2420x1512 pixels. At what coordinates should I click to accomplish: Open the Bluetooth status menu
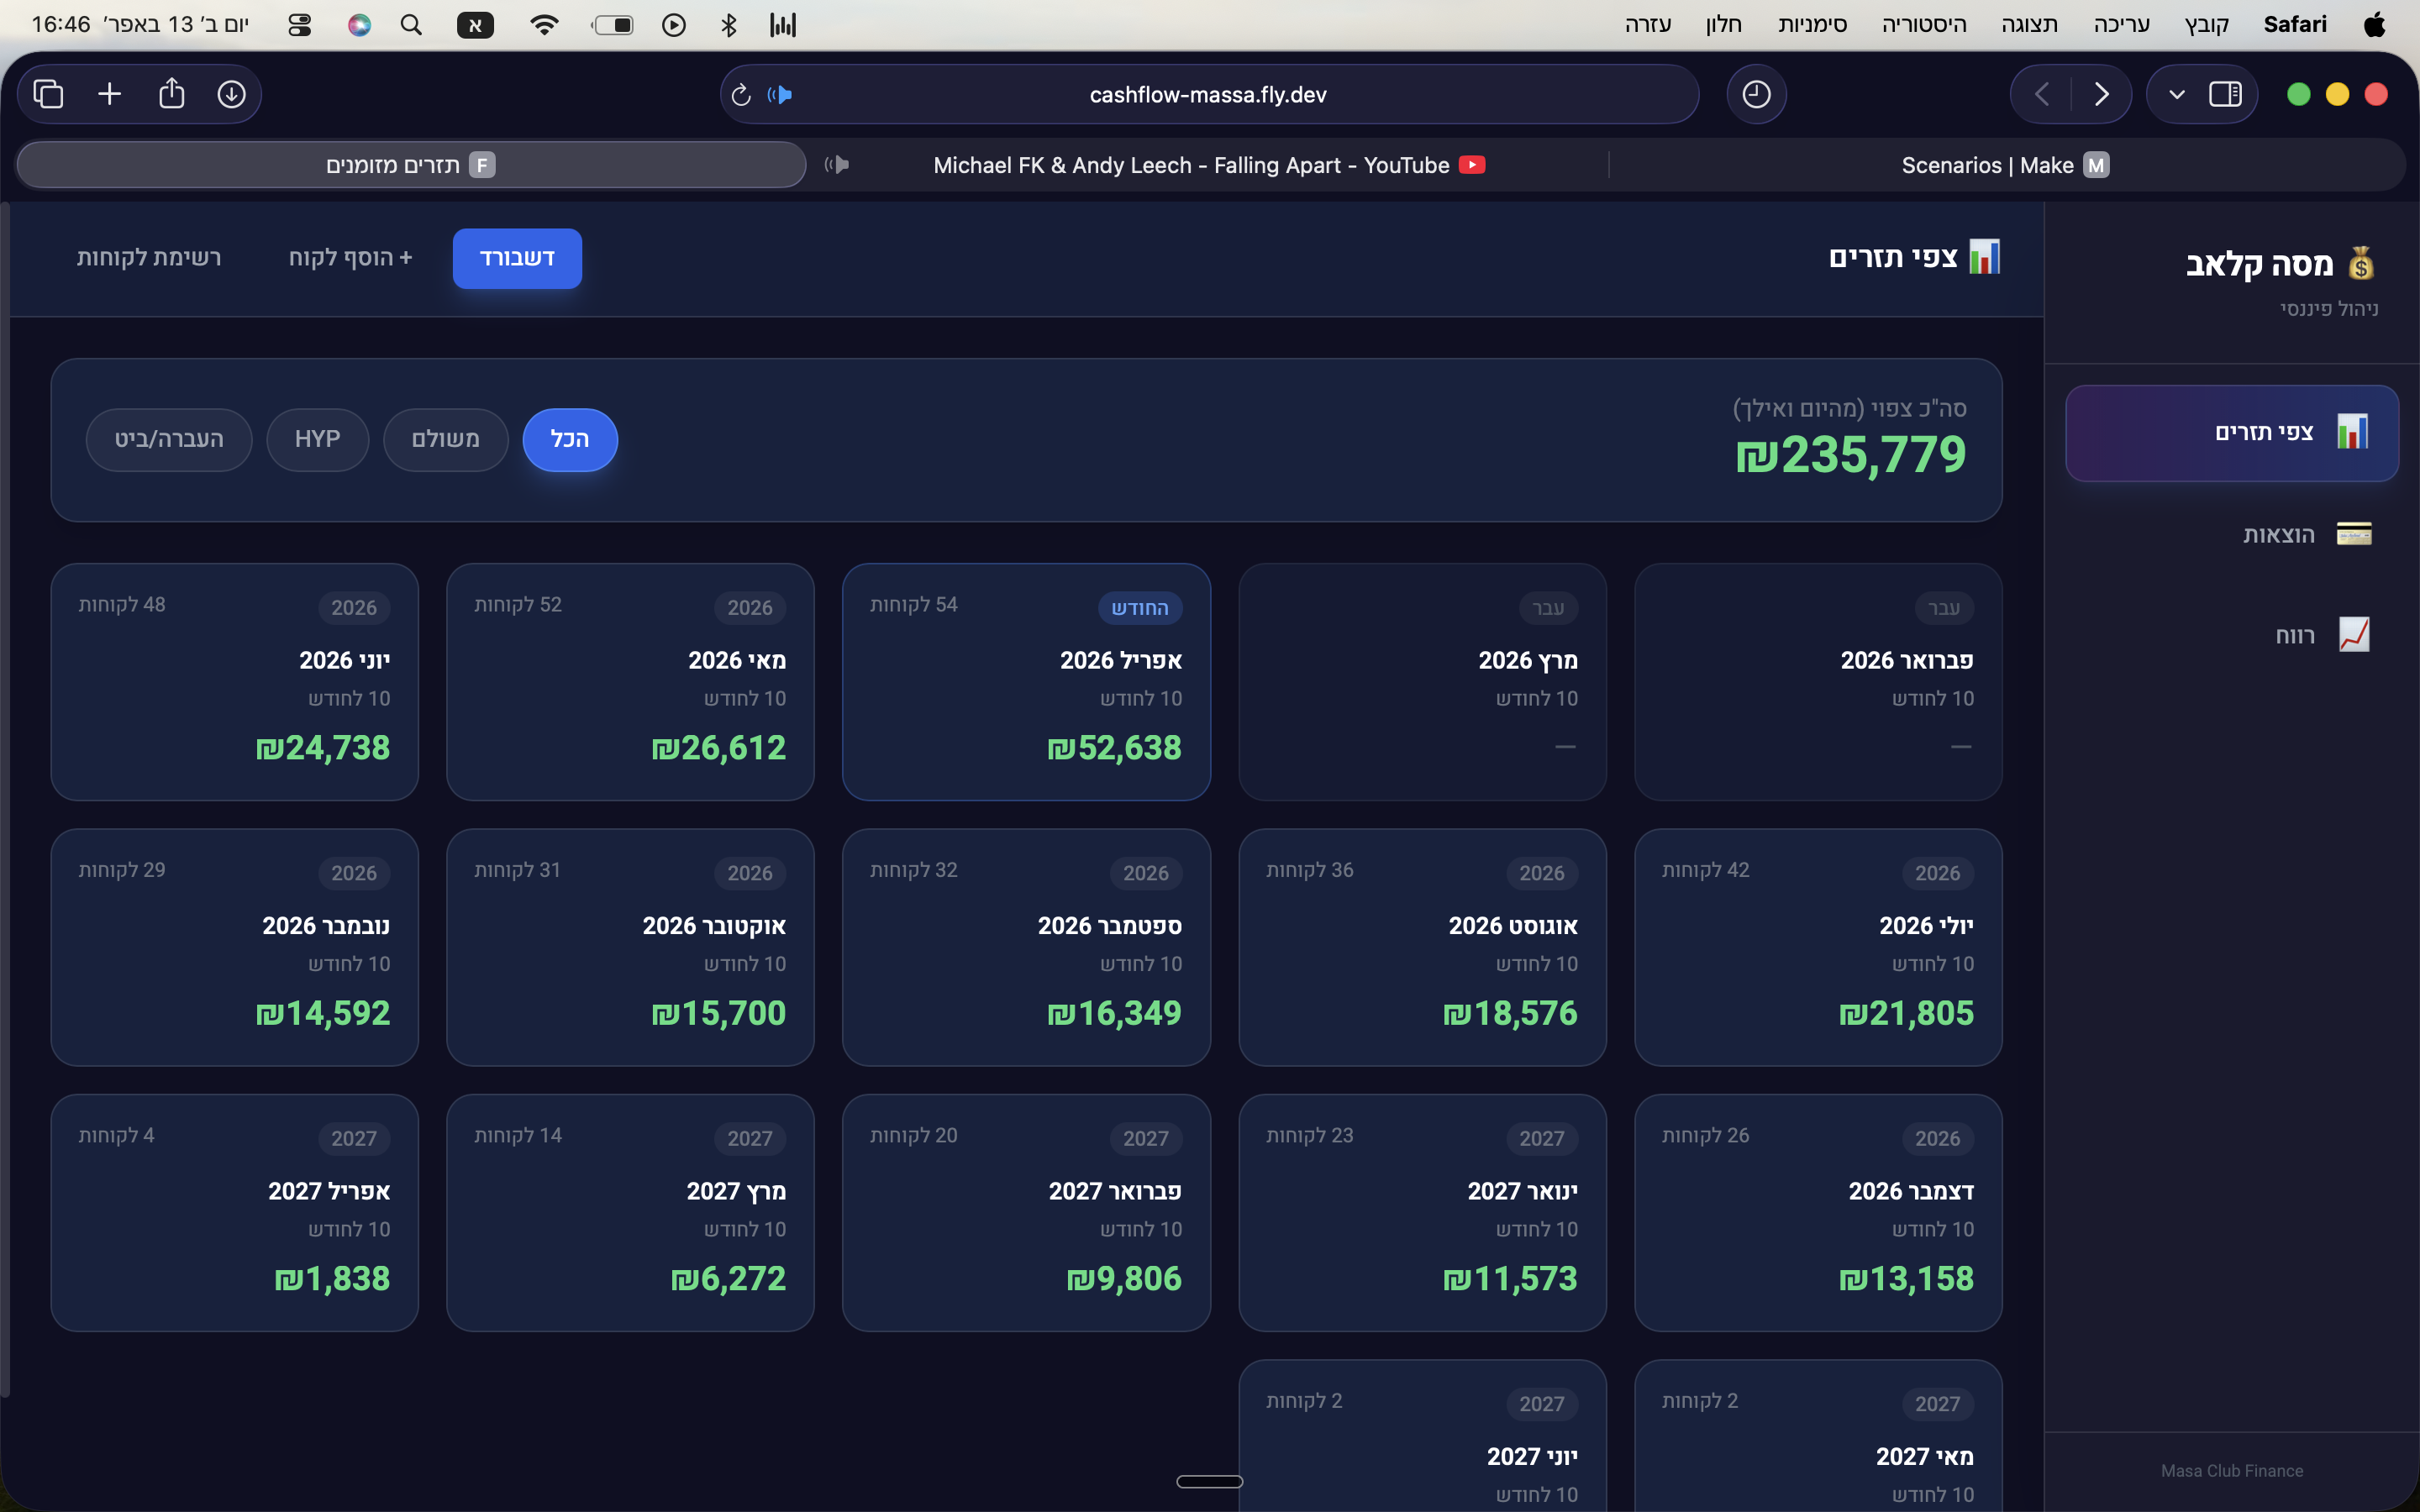coord(729,25)
